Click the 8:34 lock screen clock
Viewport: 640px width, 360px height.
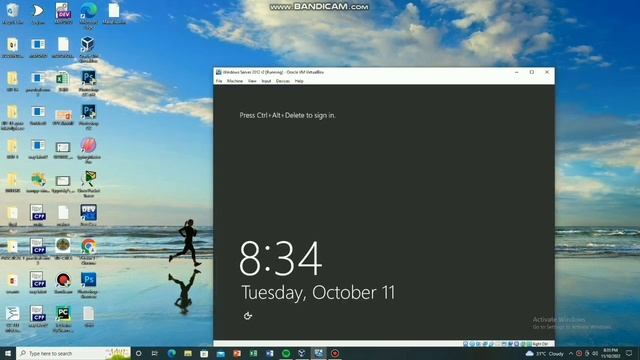click(x=280, y=258)
